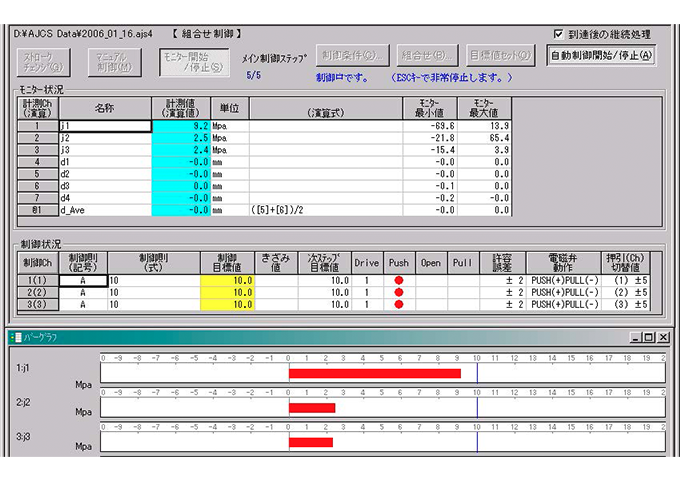The width and height of the screenshot is (680, 480).
Task: Click monitor maximum value 65.4
Action: tap(484, 138)
